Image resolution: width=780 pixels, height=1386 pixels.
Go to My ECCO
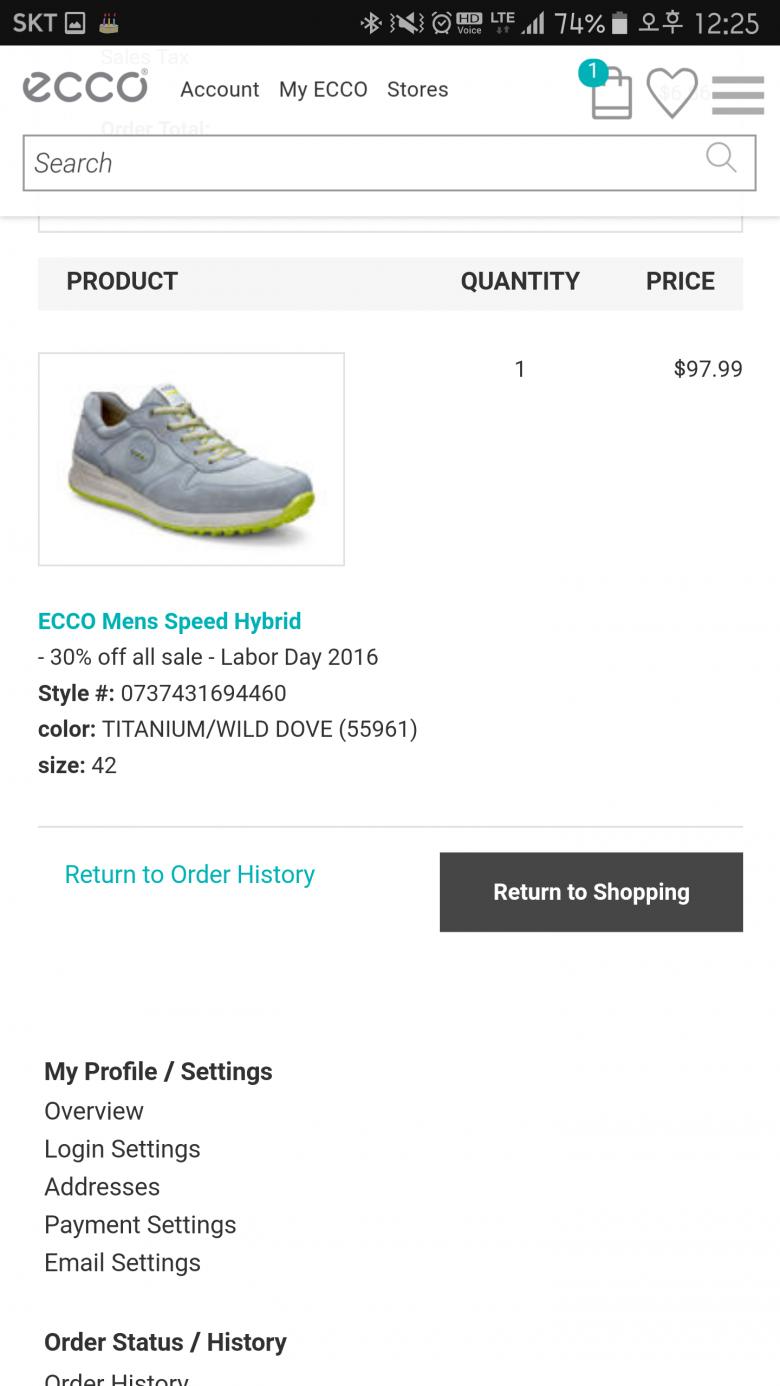pos(323,89)
